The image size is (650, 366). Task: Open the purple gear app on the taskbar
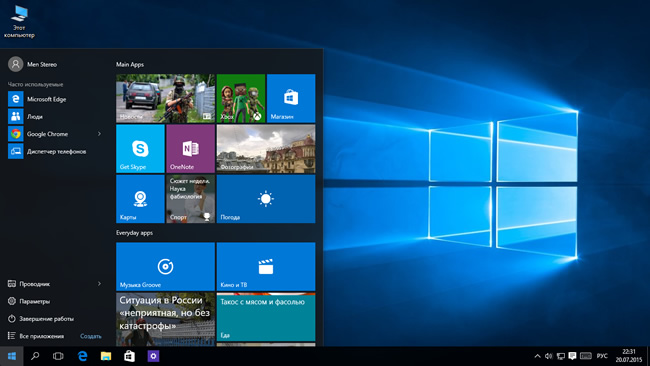[x=153, y=356]
